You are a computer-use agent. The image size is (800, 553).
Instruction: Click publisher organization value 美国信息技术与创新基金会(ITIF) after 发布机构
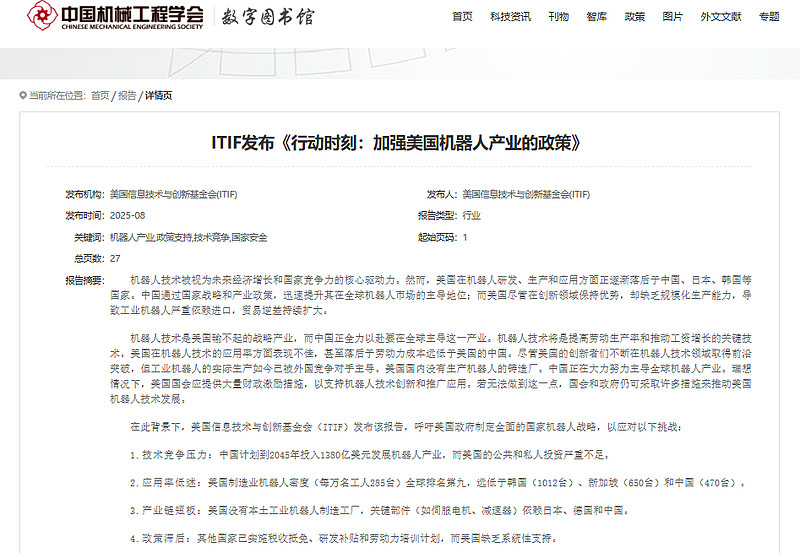tap(173, 194)
